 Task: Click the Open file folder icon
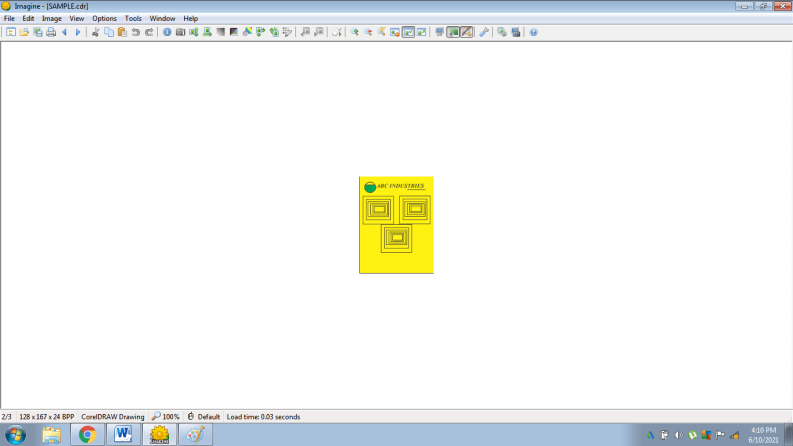pyautogui.click(x=24, y=32)
